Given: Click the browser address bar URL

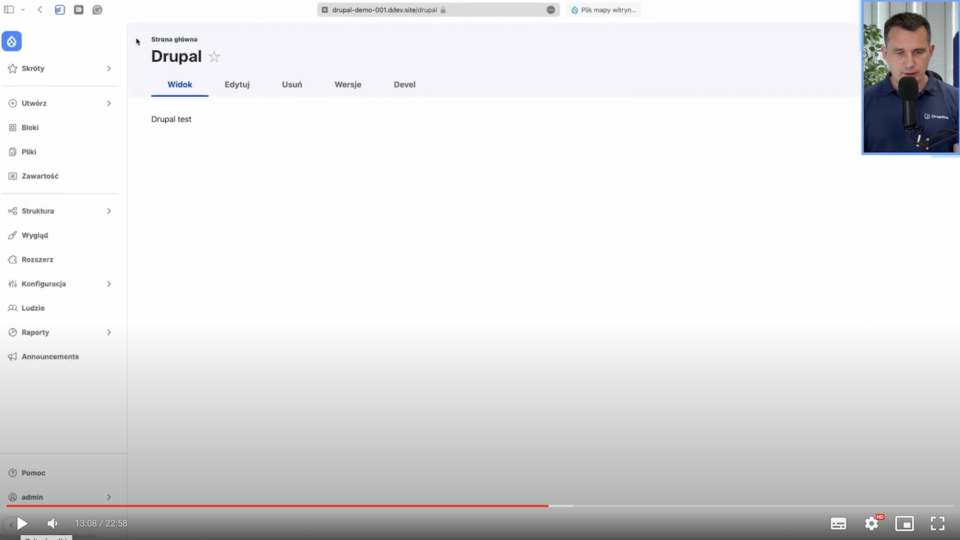Looking at the screenshot, I should tap(384, 10).
